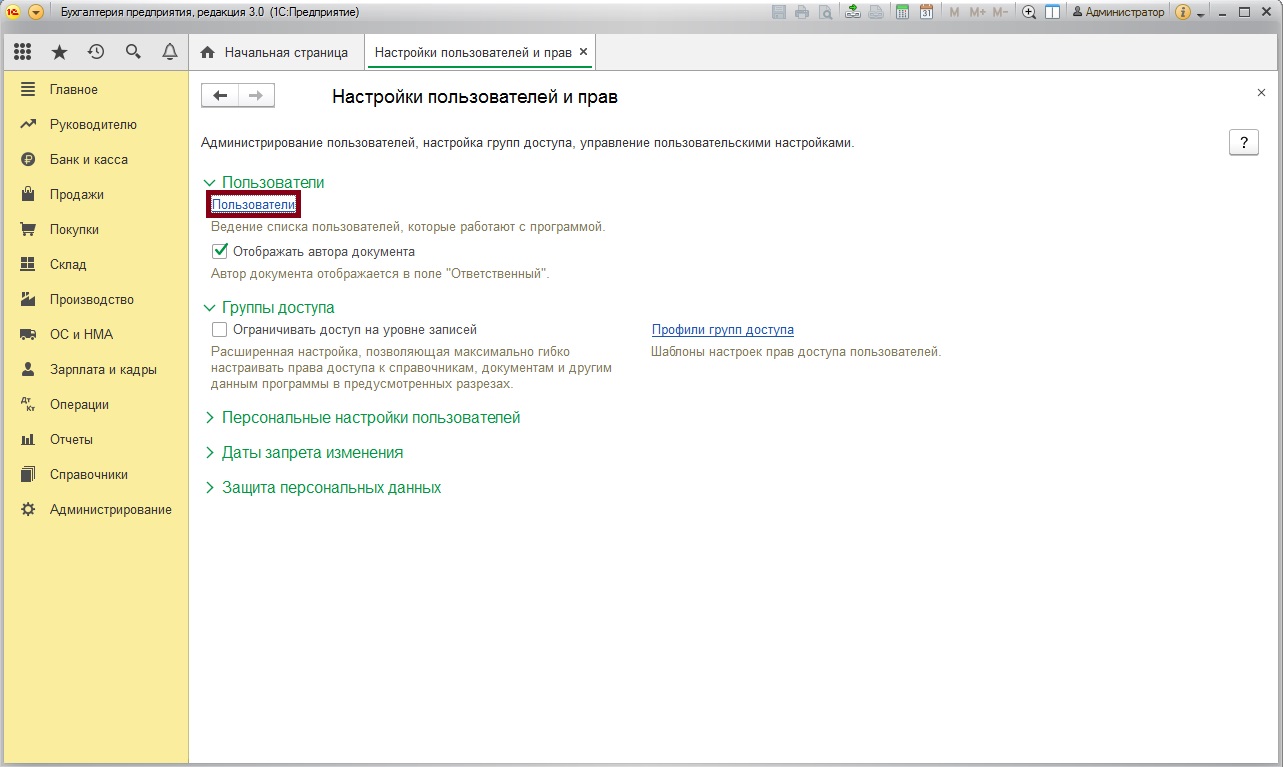Viewport: 1283px width, 767px height.
Task: Open the Справочники section
Action: (x=89, y=474)
